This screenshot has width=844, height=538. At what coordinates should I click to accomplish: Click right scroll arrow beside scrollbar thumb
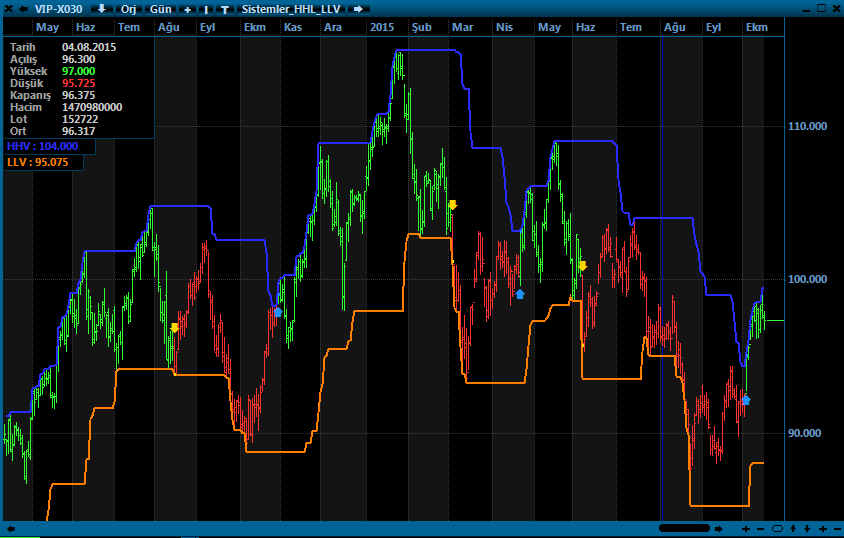(x=718, y=529)
